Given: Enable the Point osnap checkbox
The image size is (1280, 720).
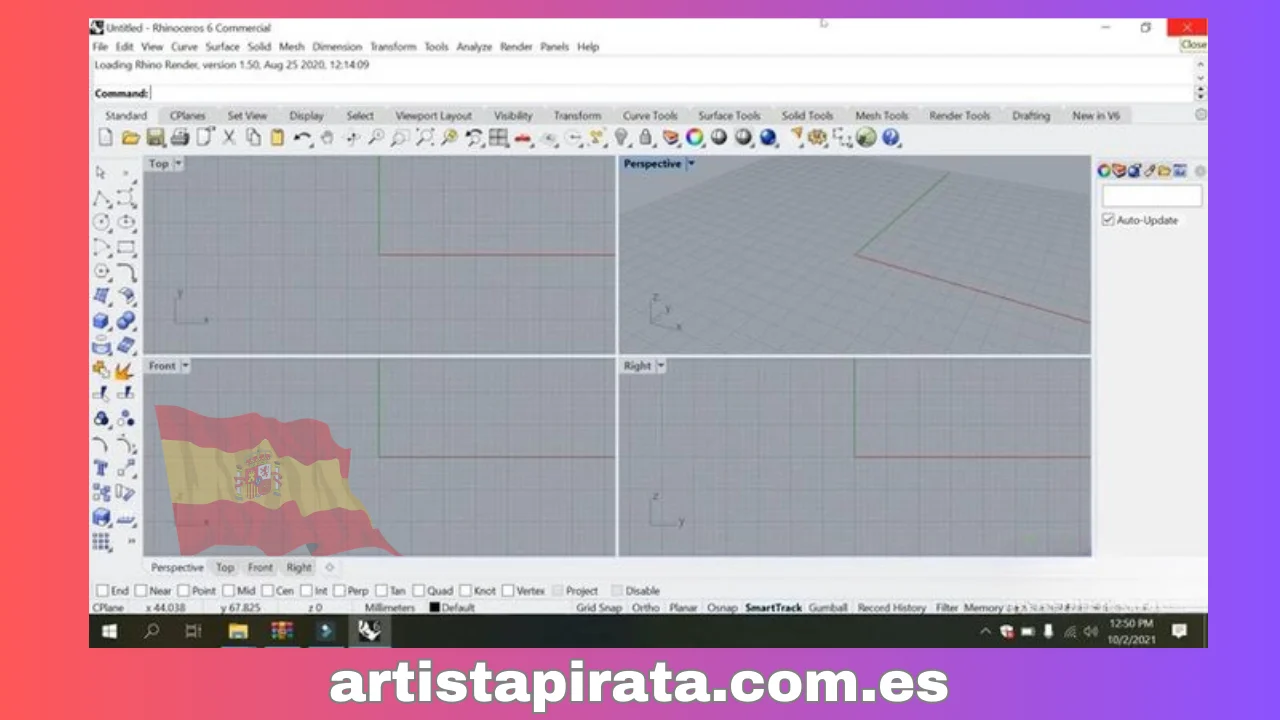Looking at the screenshot, I should (x=184, y=591).
